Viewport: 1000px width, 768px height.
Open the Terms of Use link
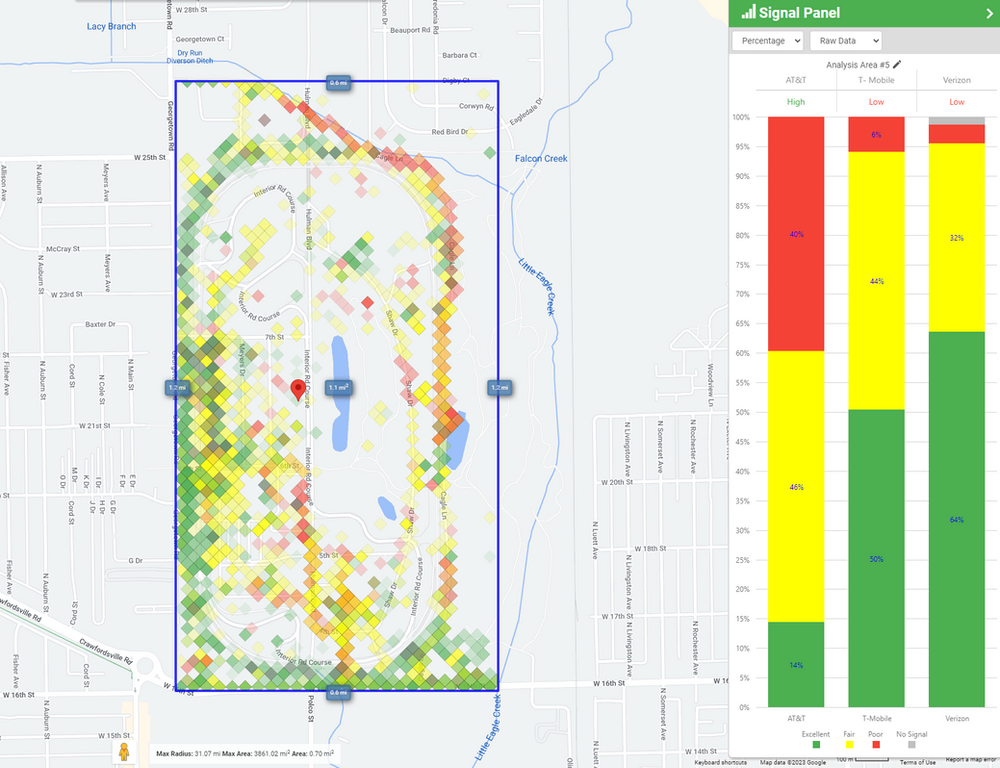click(x=918, y=762)
